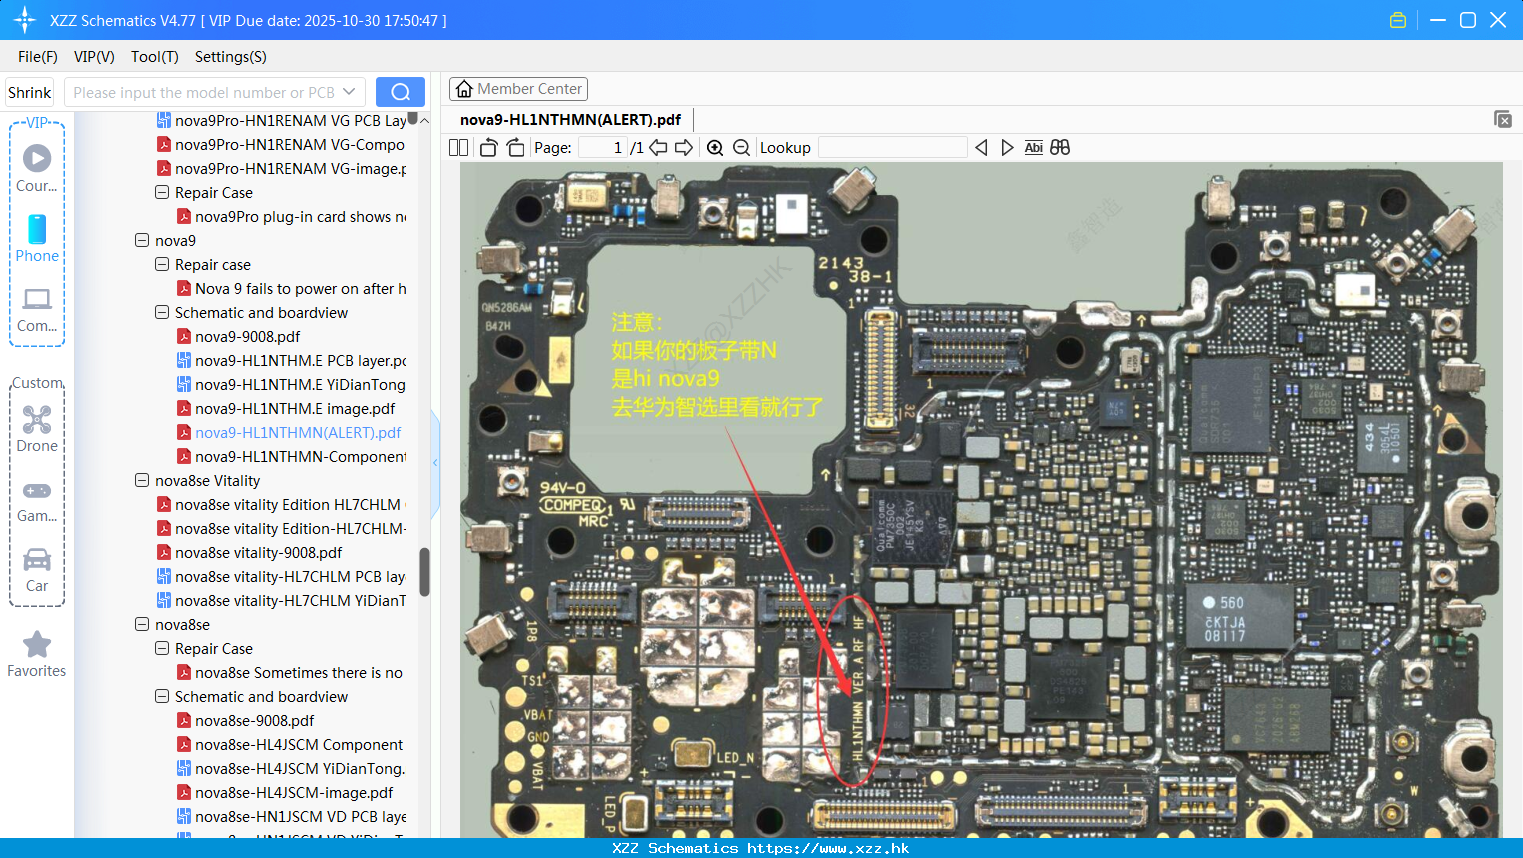
Task: Click the toolbox icon in title bar
Action: click(x=1398, y=20)
